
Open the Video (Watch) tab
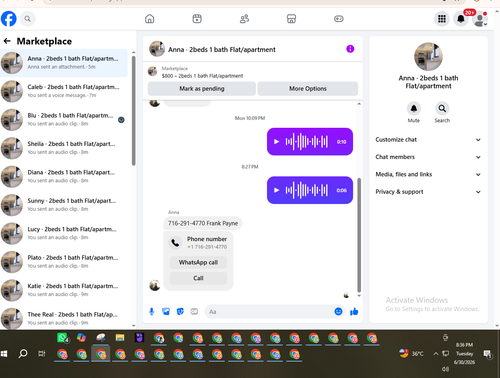197,19
